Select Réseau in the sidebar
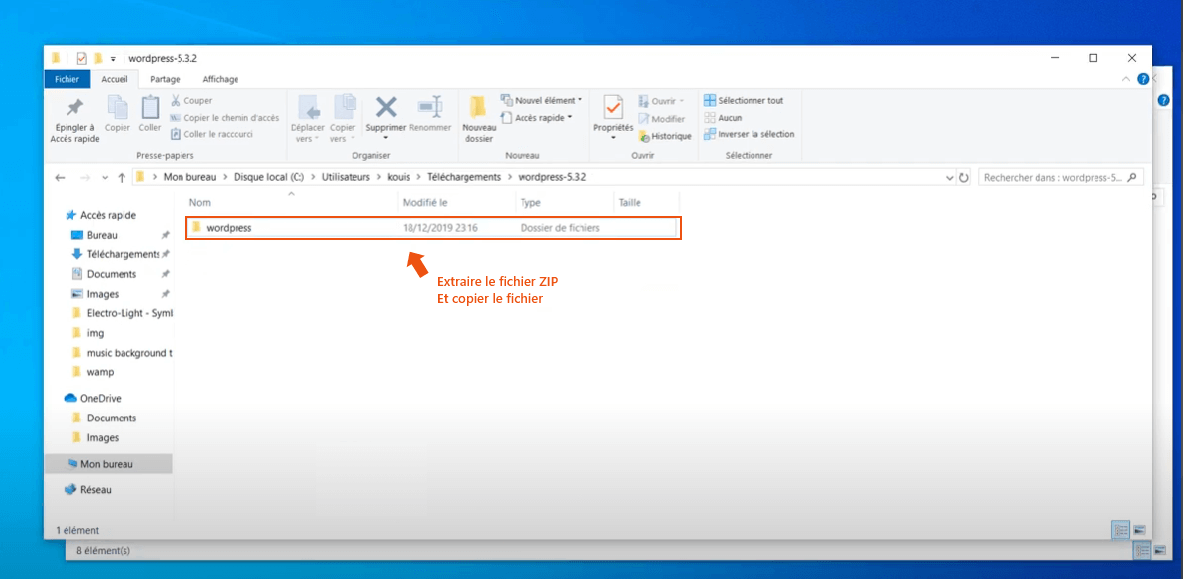Viewport: 1183px width, 579px height. point(88,489)
